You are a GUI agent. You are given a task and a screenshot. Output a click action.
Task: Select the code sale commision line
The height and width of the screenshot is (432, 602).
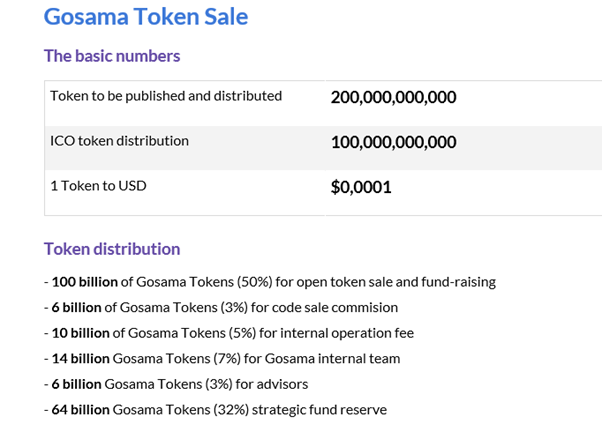pos(221,308)
